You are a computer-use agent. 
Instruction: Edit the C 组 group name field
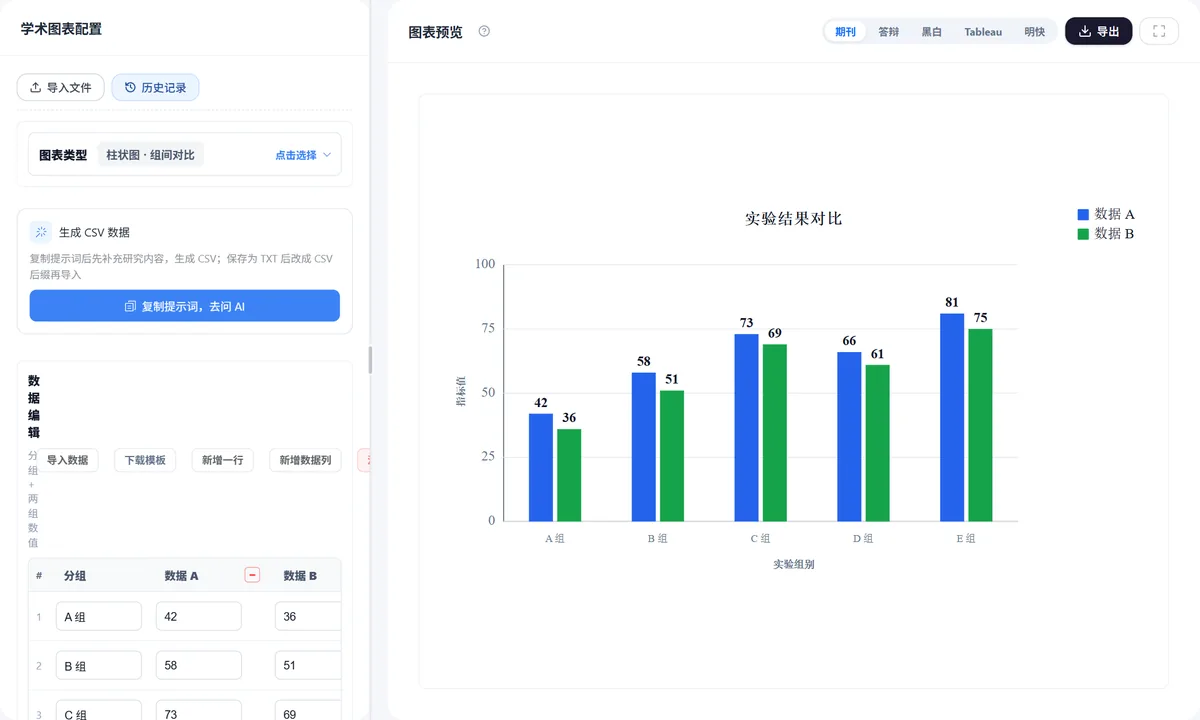point(99,711)
